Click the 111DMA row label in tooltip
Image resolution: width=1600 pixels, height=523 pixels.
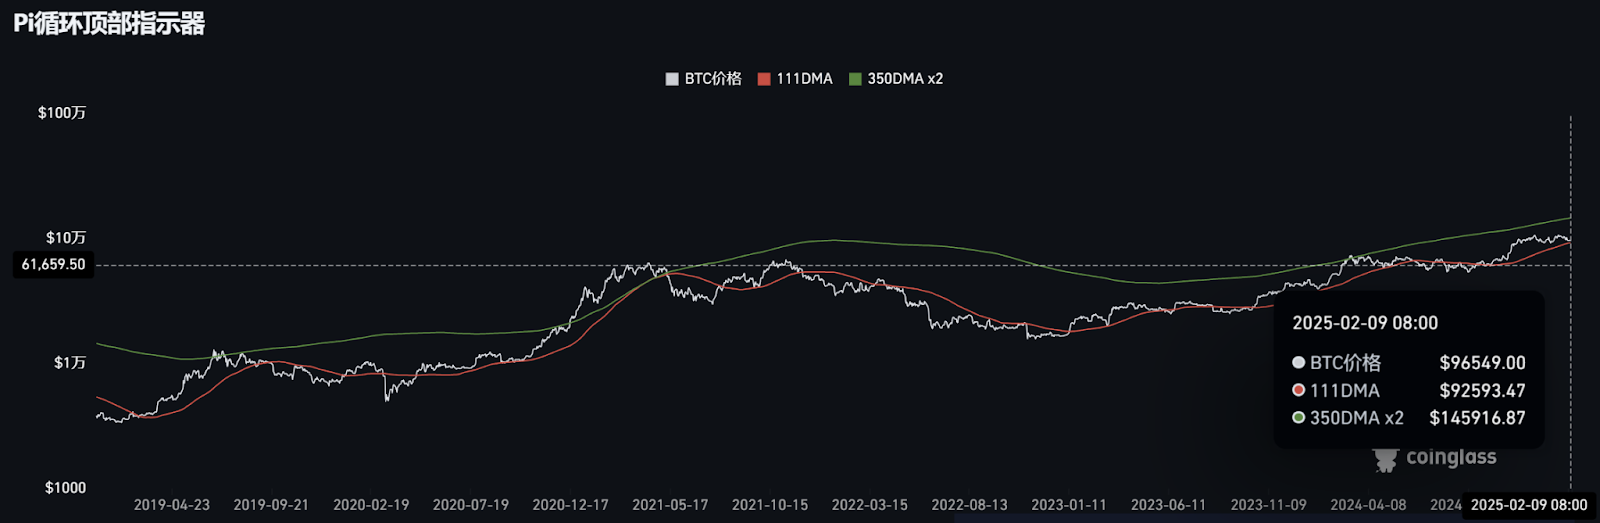[1345, 391]
